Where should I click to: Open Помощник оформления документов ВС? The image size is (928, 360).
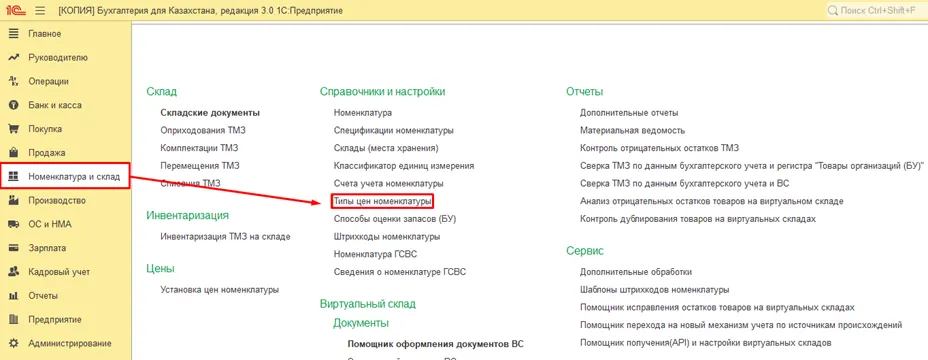click(436, 344)
